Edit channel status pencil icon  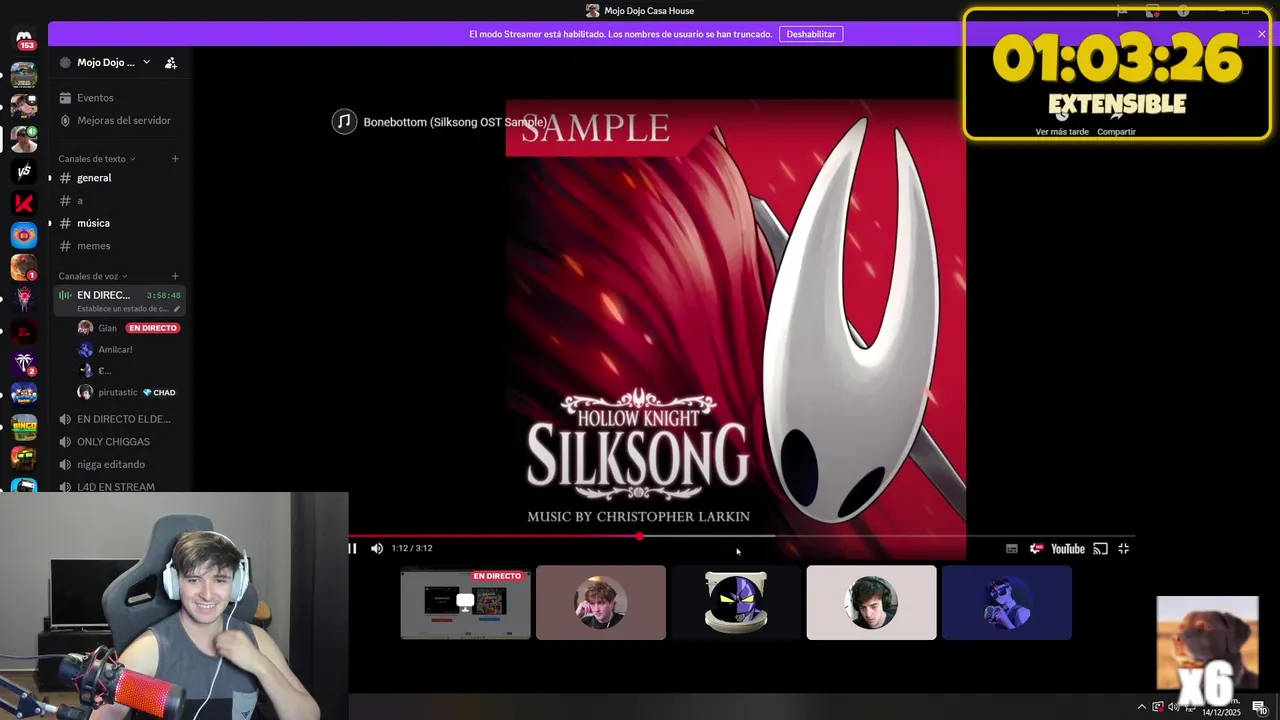coord(177,309)
